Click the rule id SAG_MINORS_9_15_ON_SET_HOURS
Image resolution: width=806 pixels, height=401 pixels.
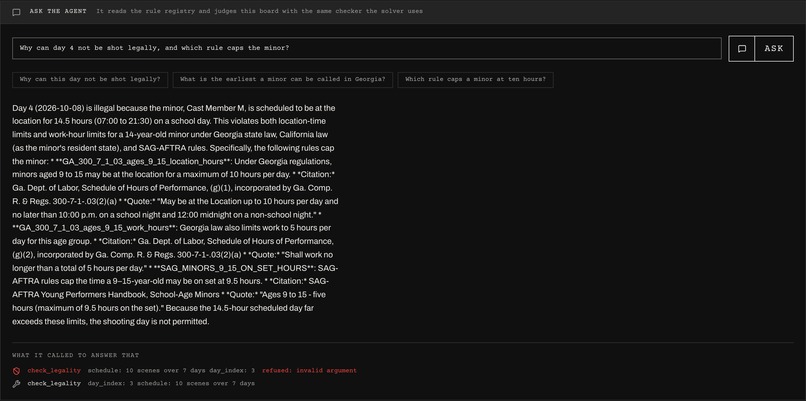(234, 268)
